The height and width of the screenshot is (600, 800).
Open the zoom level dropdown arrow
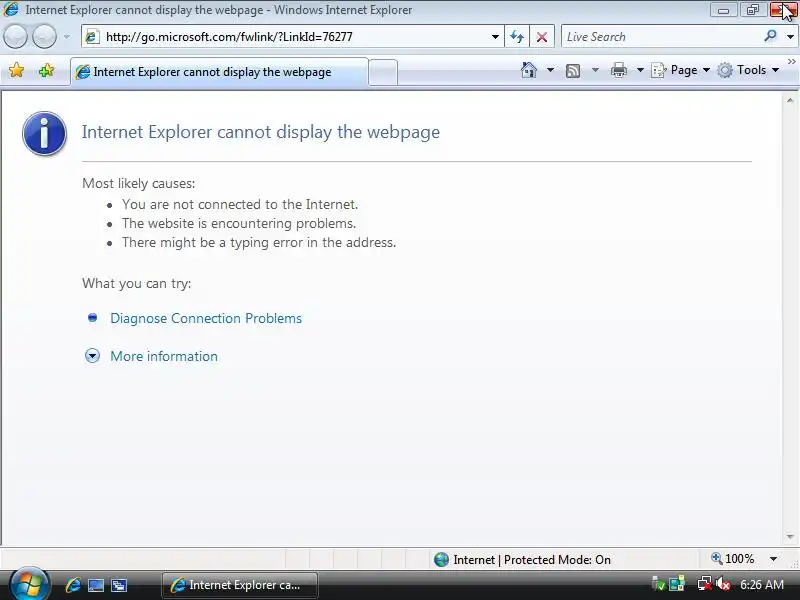(x=773, y=559)
